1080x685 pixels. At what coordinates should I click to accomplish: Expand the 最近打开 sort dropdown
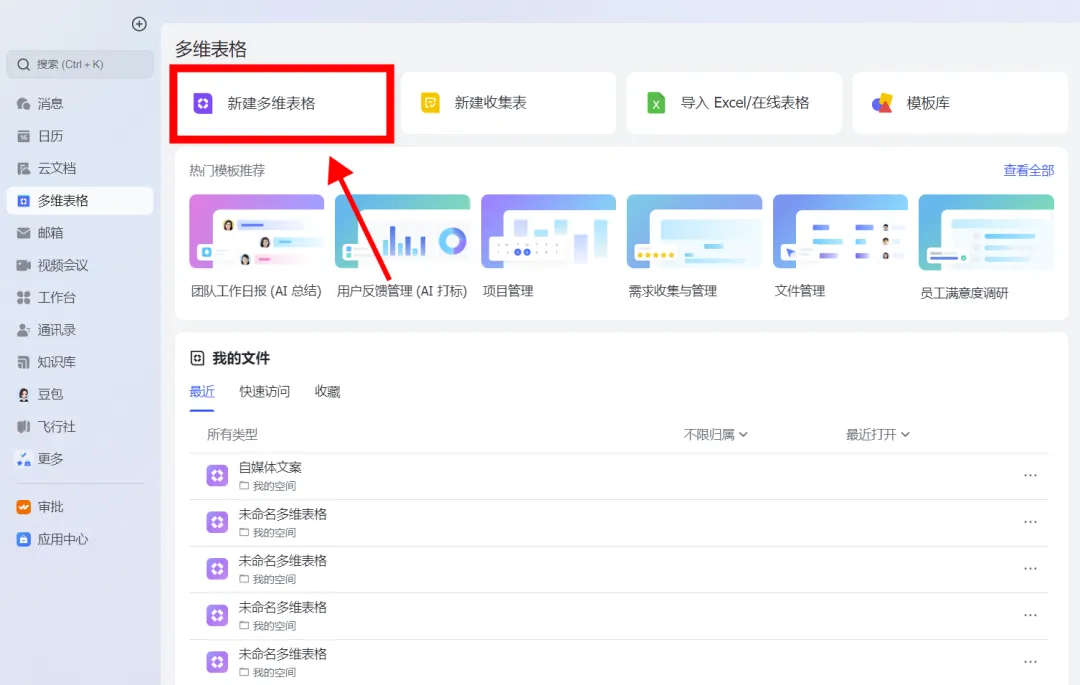pos(878,434)
